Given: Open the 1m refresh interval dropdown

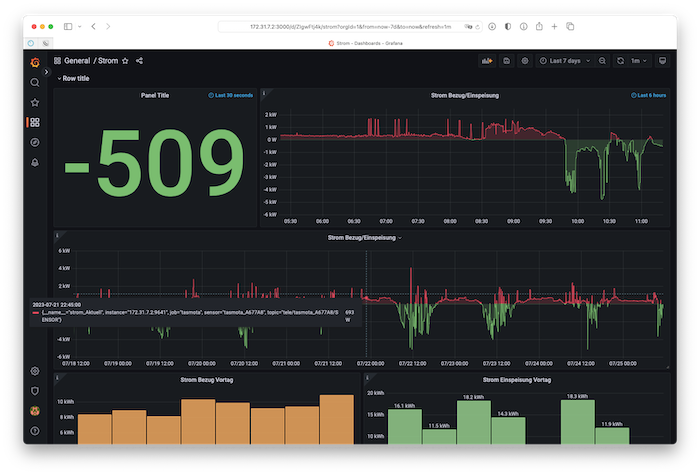Looking at the screenshot, I should (x=639, y=61).
